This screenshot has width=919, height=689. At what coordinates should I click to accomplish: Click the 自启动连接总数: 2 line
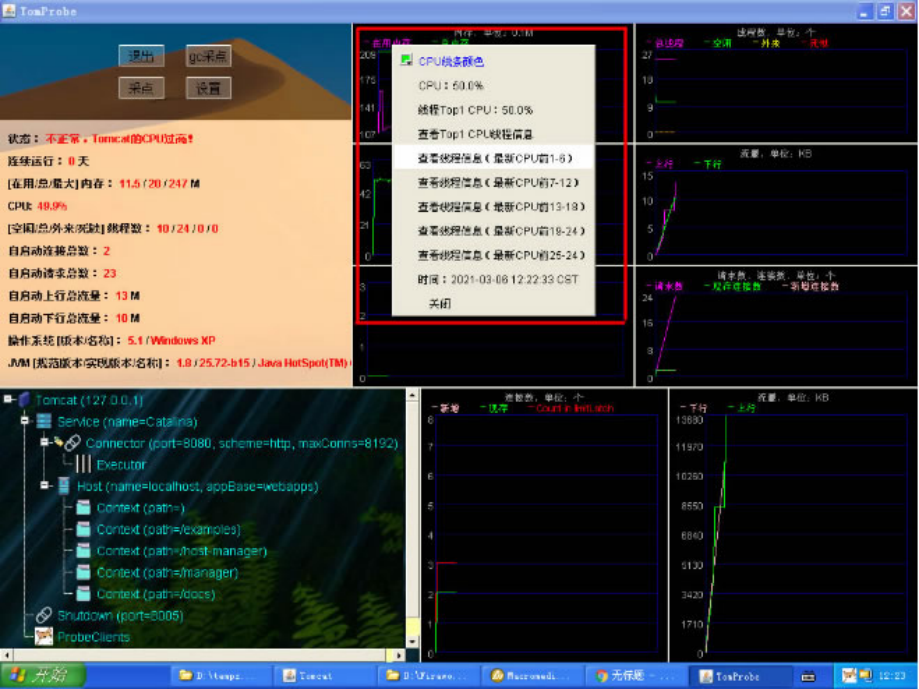point(59,251)
